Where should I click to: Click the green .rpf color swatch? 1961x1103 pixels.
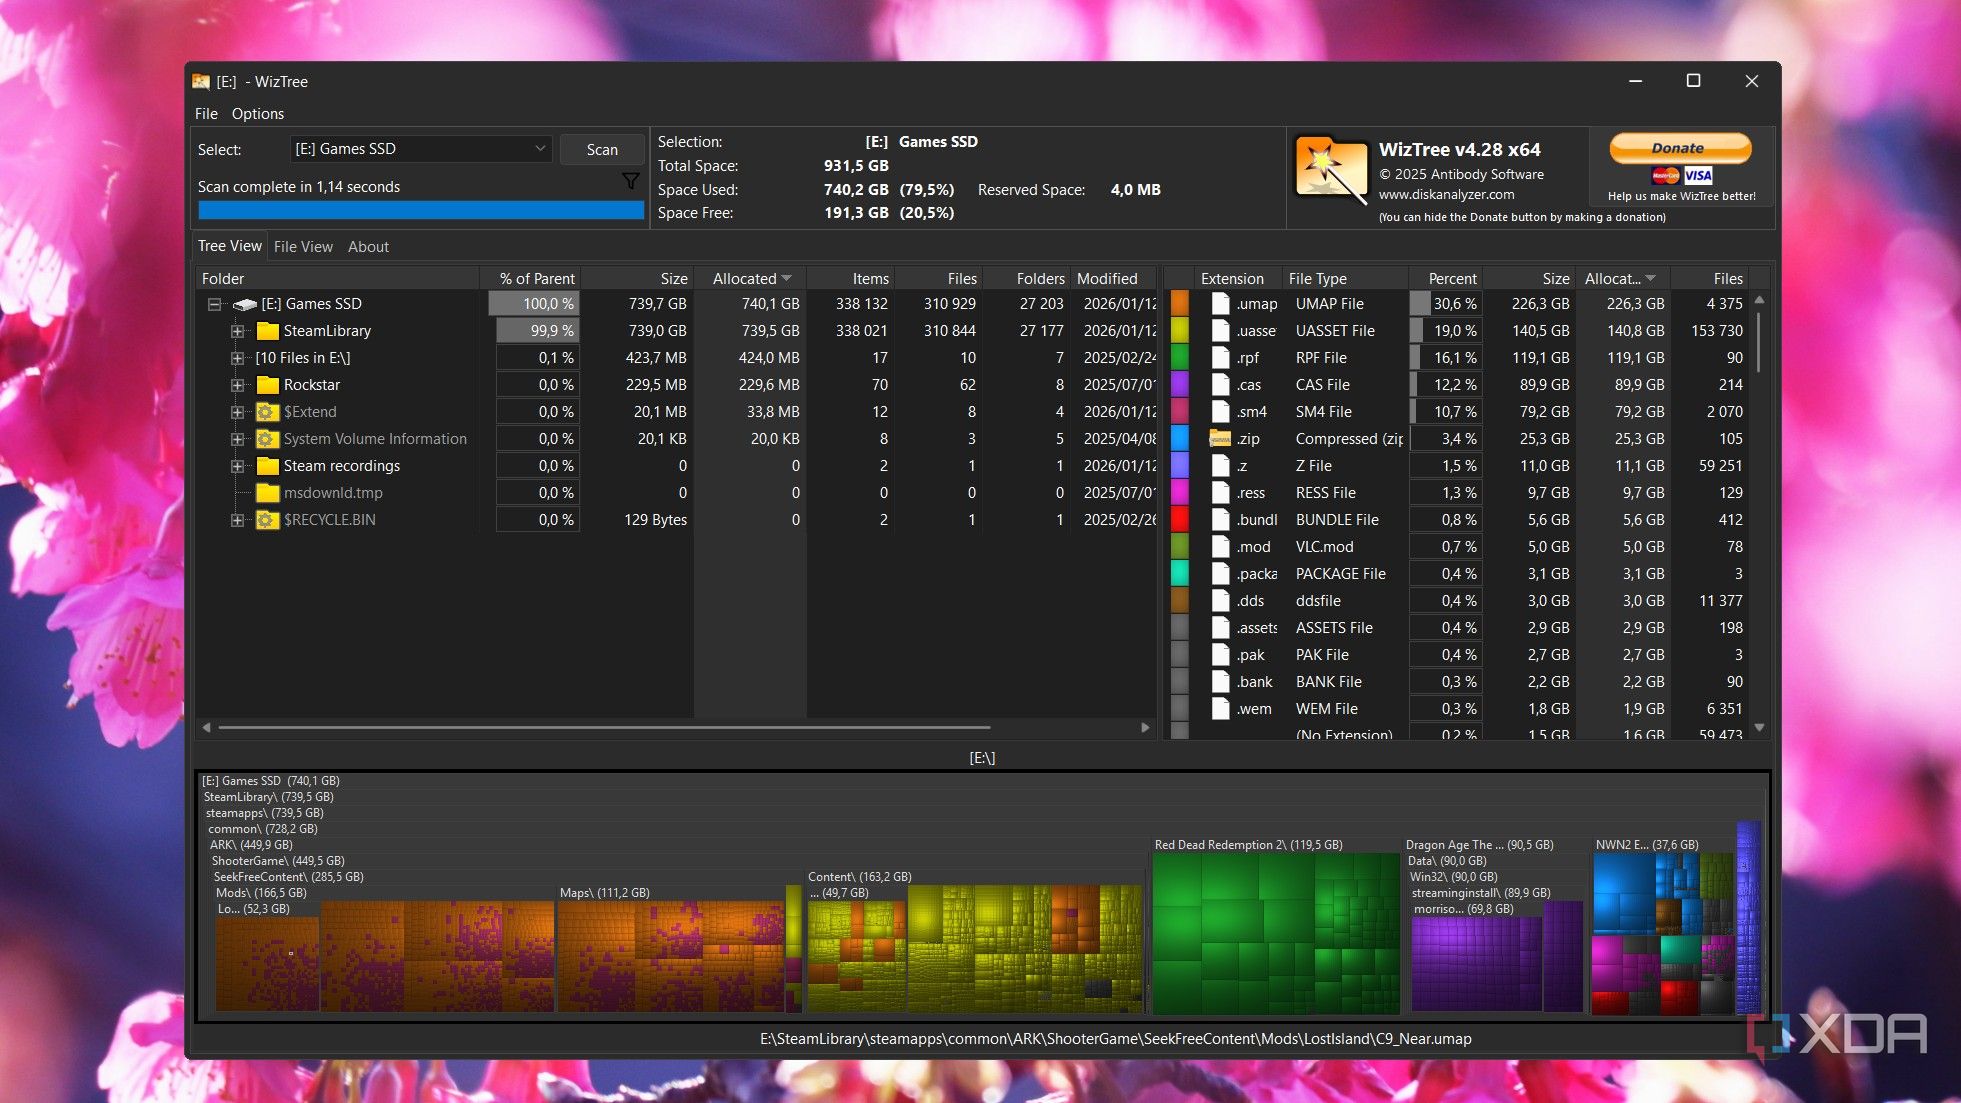click(x=1180, y=358)
